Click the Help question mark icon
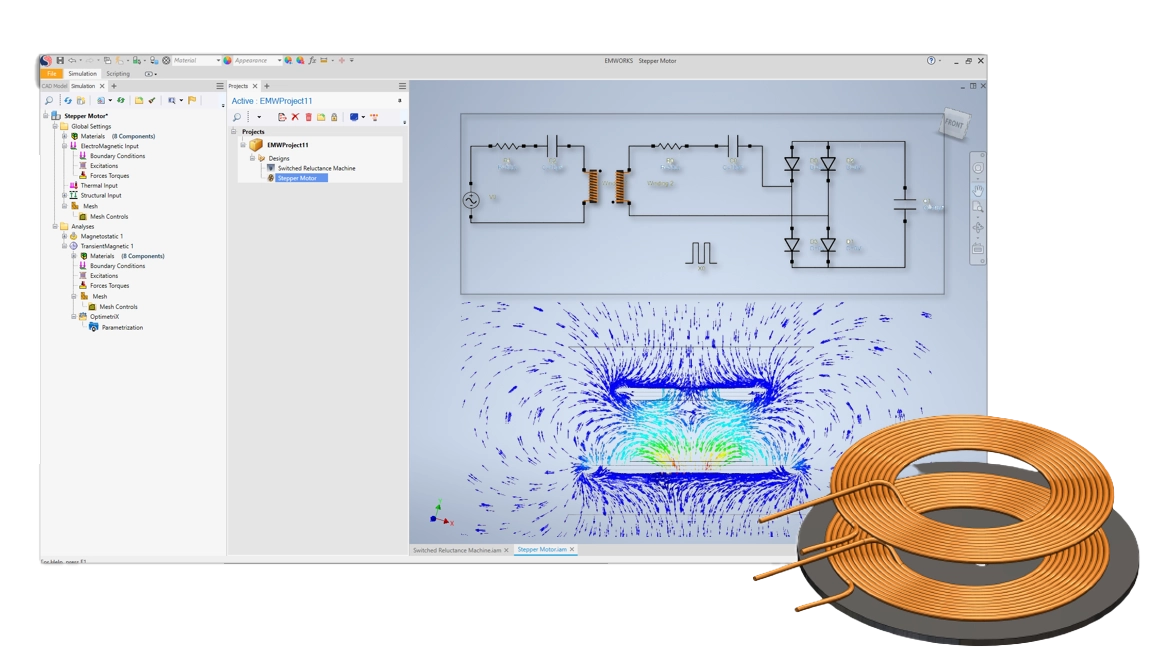Viewport: 1164px width, 663px height. [932, 61]
